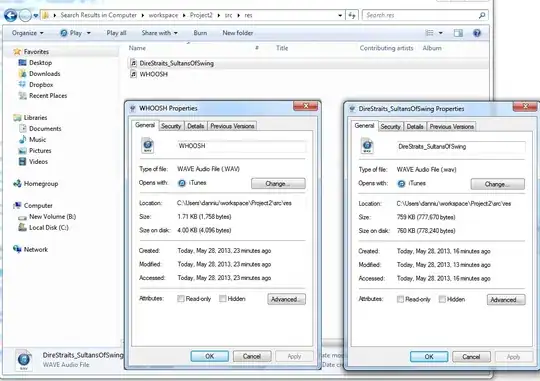
Task: Open Previous Versions tab in DireStraits Properties
Action: tap(451, 127)
